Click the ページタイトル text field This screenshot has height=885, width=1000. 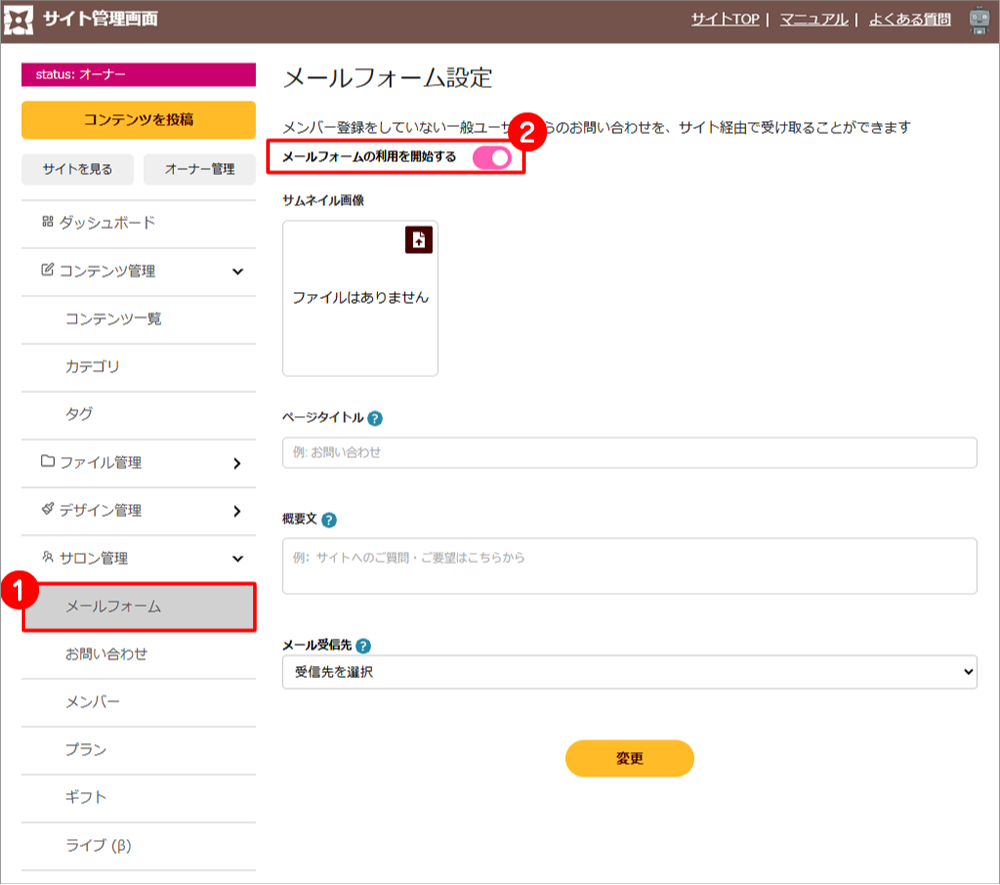click(x=629, y=453)
